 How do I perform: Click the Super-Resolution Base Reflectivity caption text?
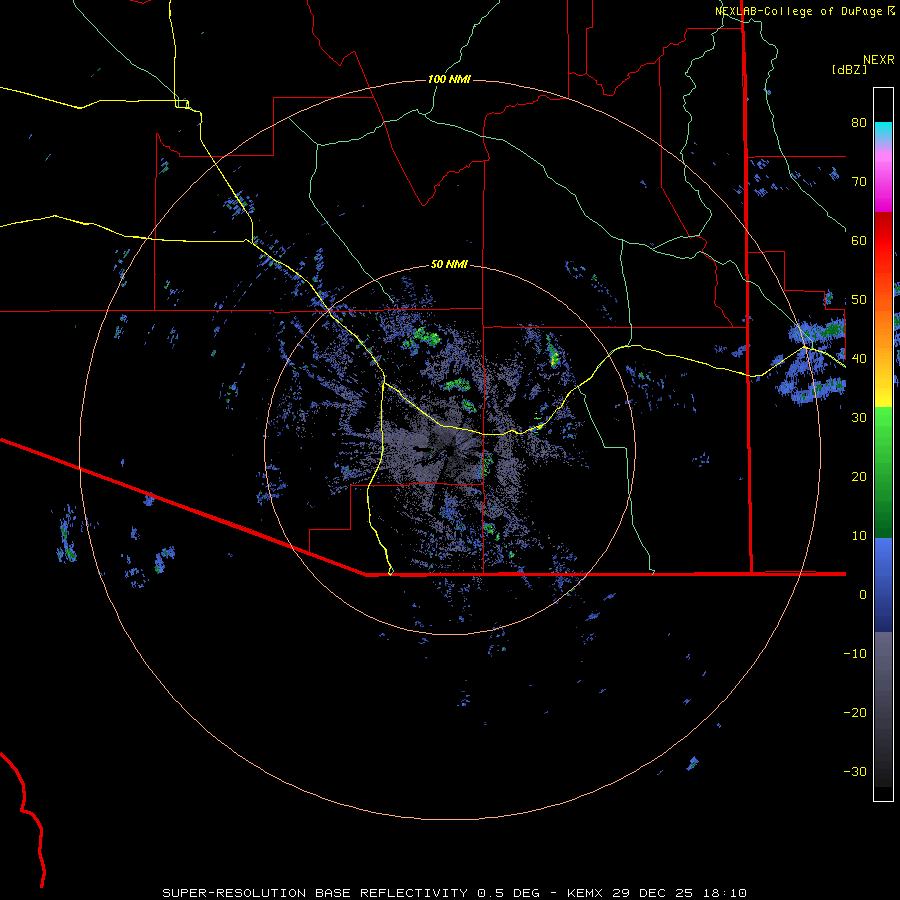(x=454, y=893)
